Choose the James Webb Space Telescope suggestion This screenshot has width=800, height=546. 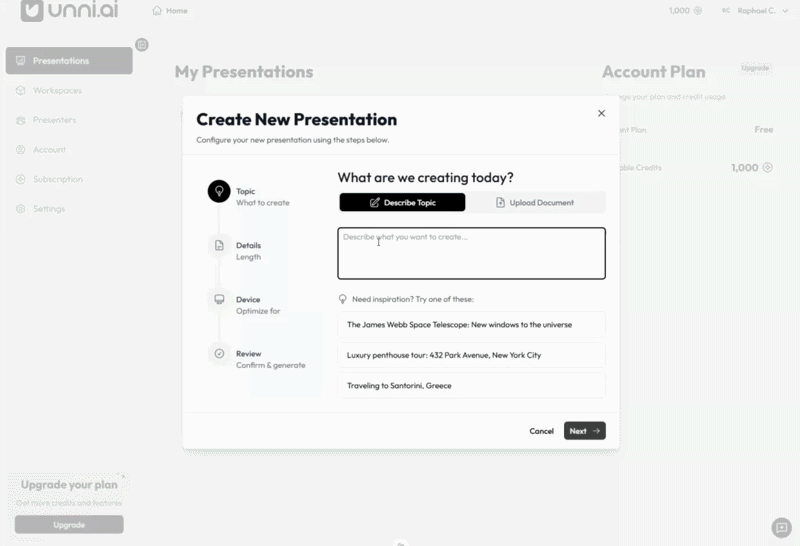[471, 325]
